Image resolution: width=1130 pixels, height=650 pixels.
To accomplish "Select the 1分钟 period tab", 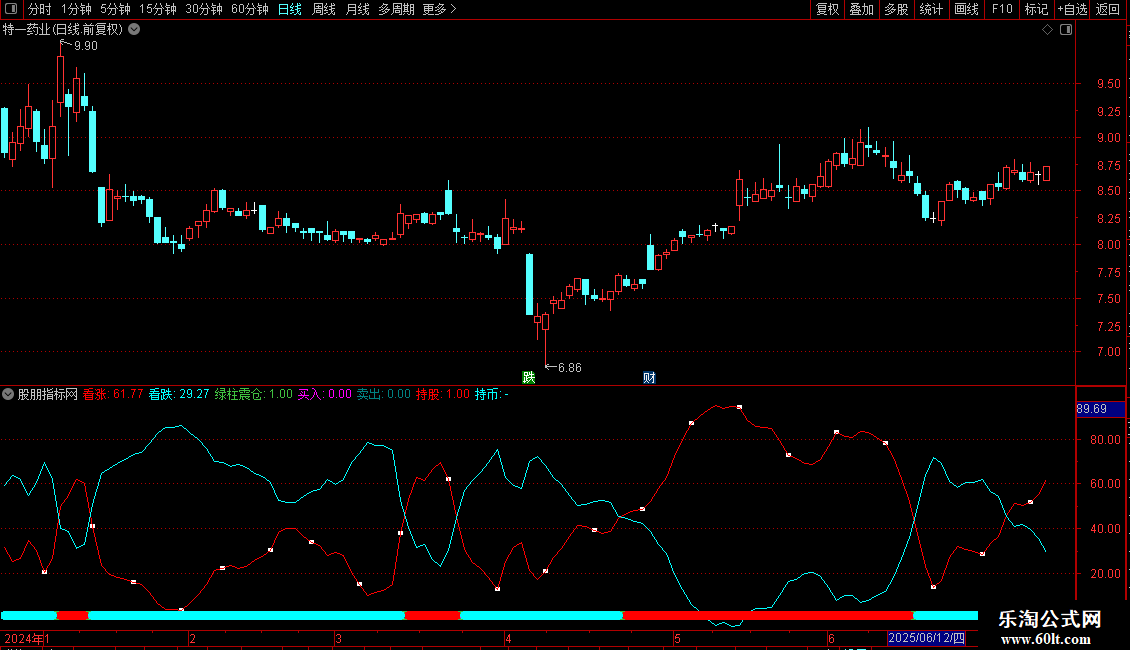I will (x=76, y=9).
